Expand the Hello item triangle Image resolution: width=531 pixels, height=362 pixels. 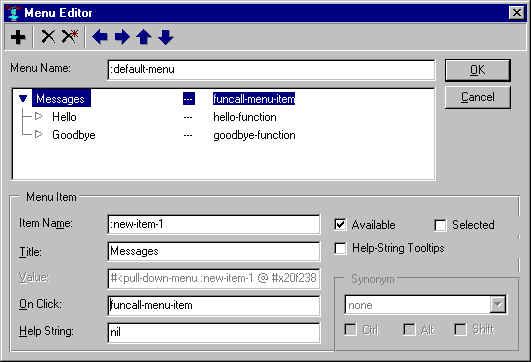coord(39,116)
